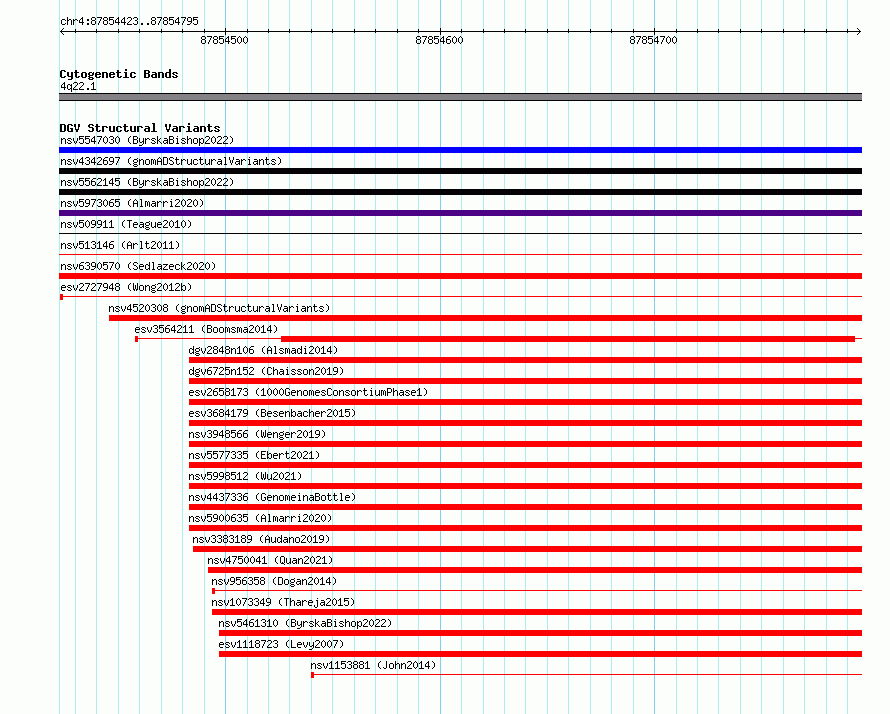
Task: Open esv3564211 (Boomsma2014) label
Action: (x=207, y=329)
